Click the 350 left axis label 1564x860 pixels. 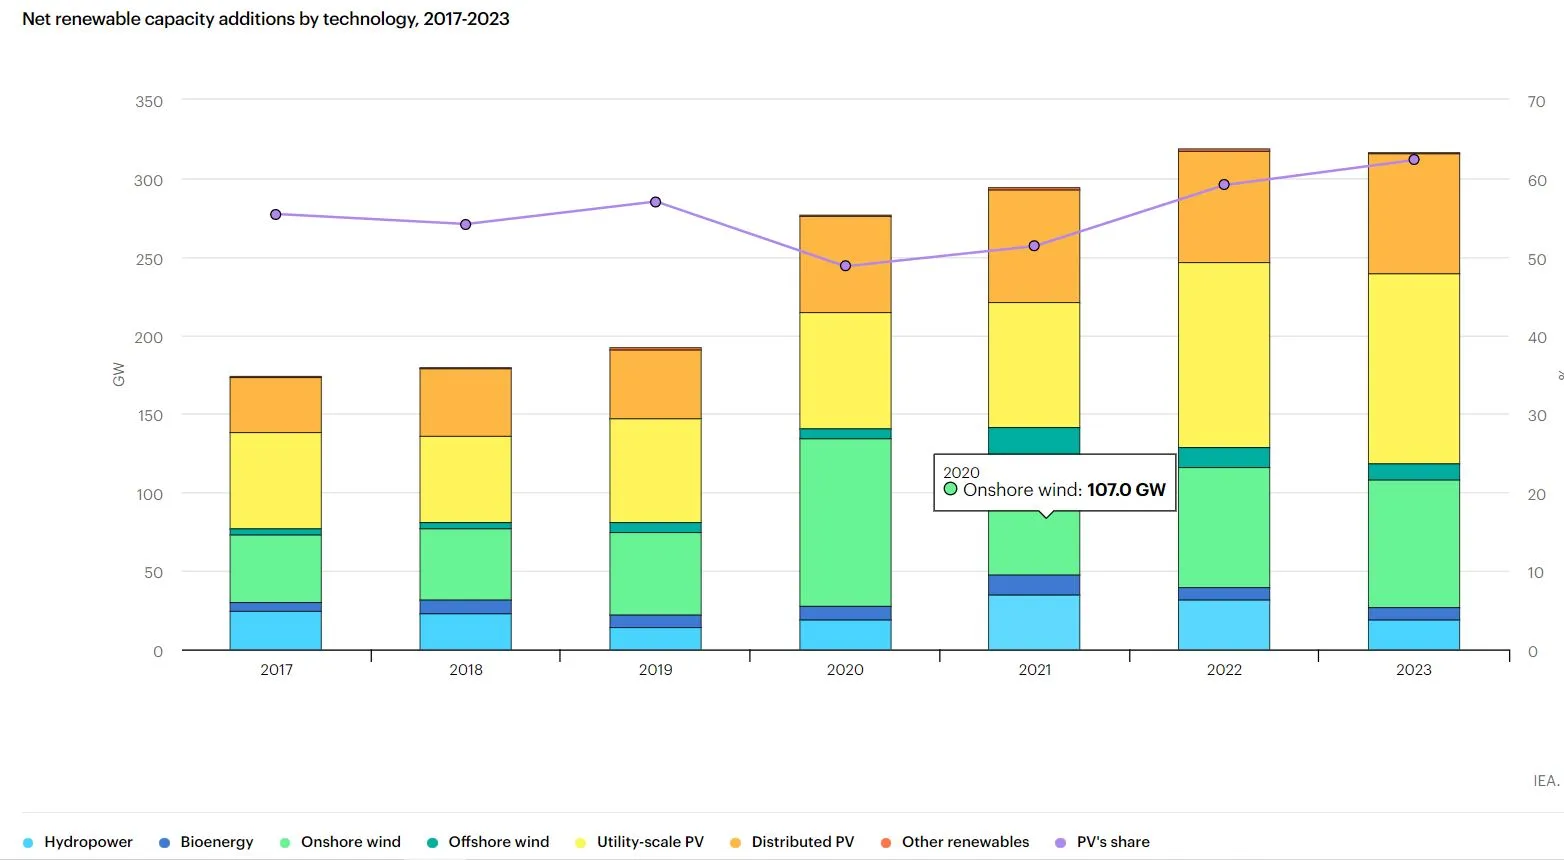(149, 101)
